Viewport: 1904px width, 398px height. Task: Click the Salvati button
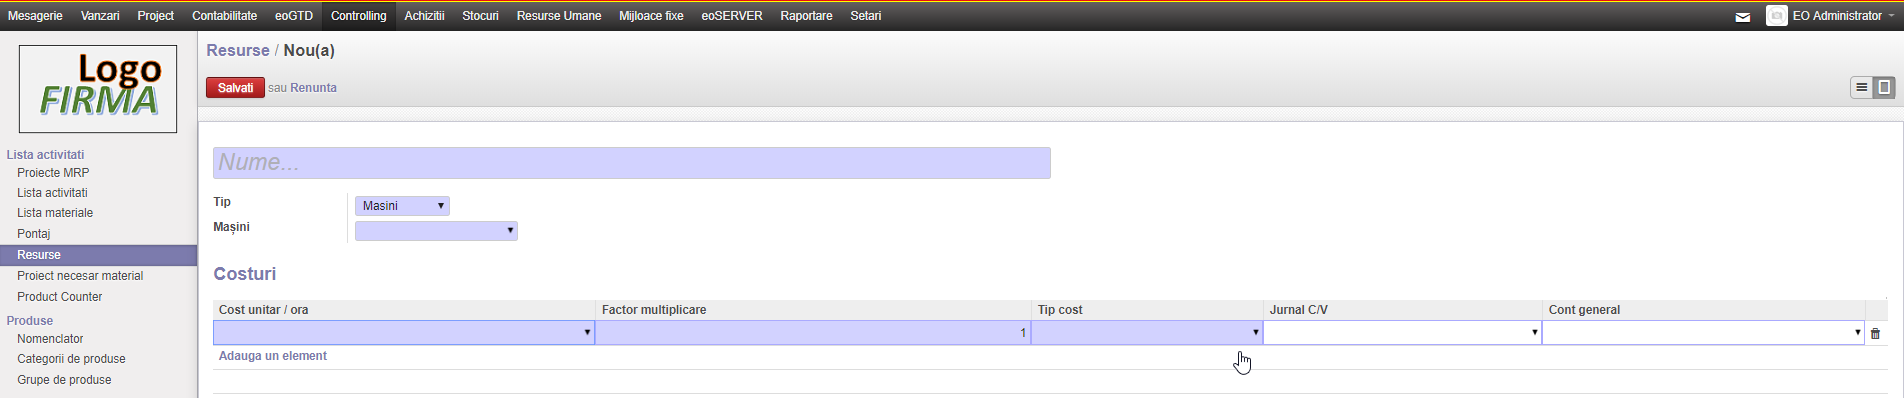tap(235, 88)
